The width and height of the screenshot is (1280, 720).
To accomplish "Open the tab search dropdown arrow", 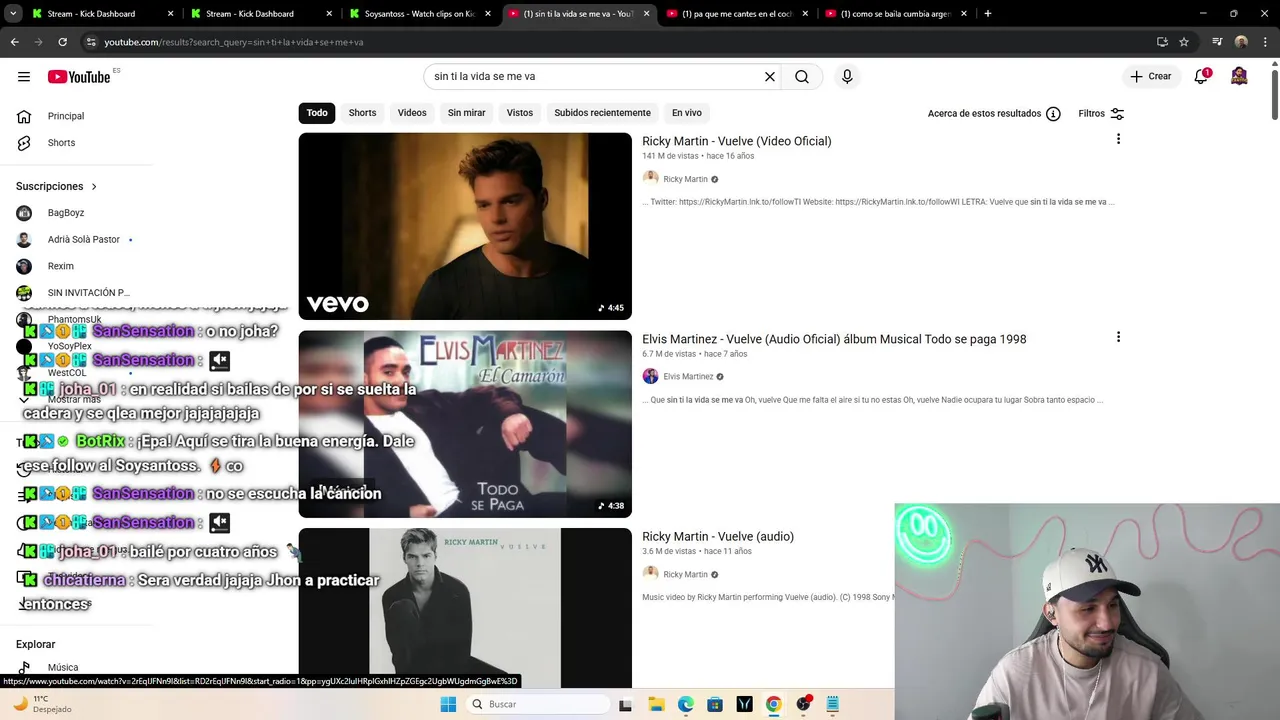I will tap(13, 14).
